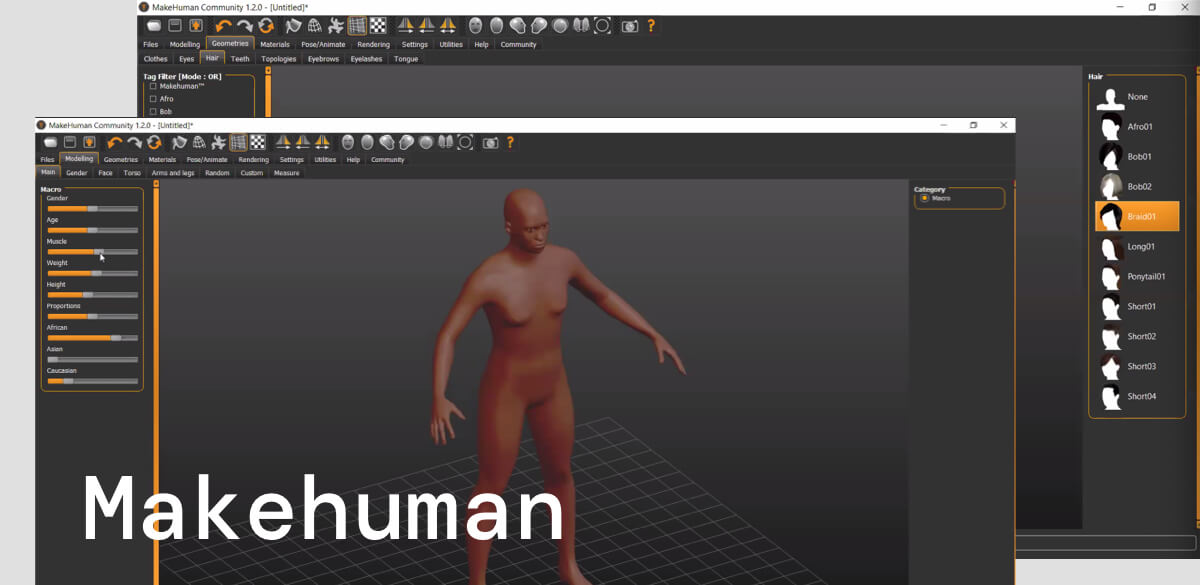Check the Bob tag filter checkbox
Viewport: 1200px width, 585px height.
[153, 111]
